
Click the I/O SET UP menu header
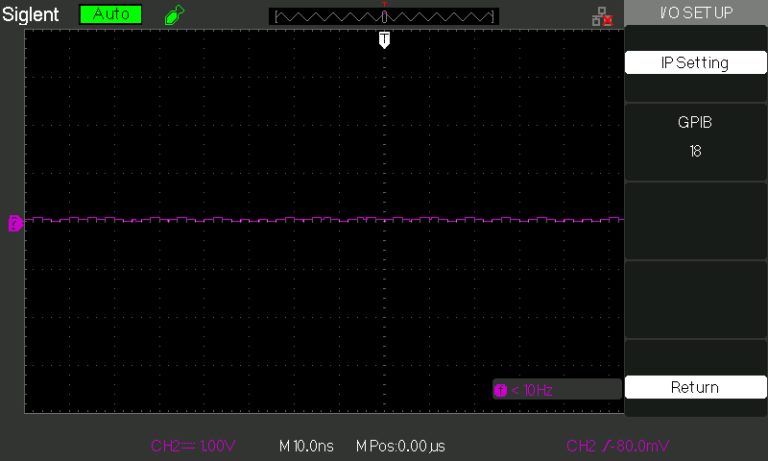[x=694, y=12]
